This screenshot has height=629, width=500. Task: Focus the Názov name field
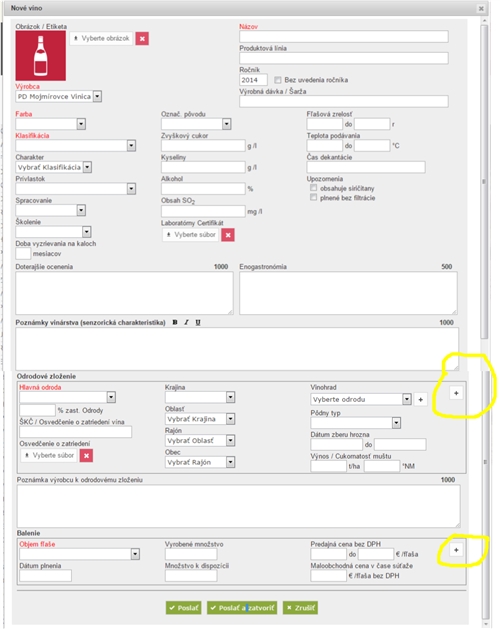(343, 37)
